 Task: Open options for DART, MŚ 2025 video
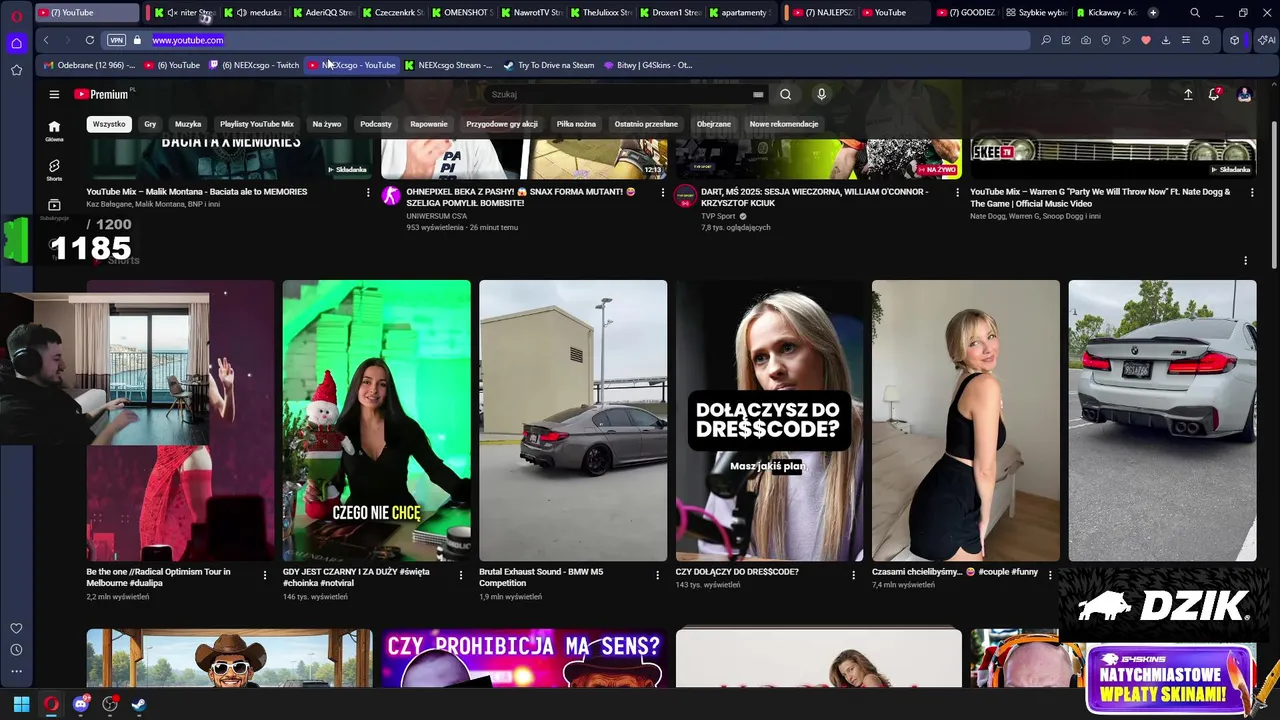click(x=957, y=192)
